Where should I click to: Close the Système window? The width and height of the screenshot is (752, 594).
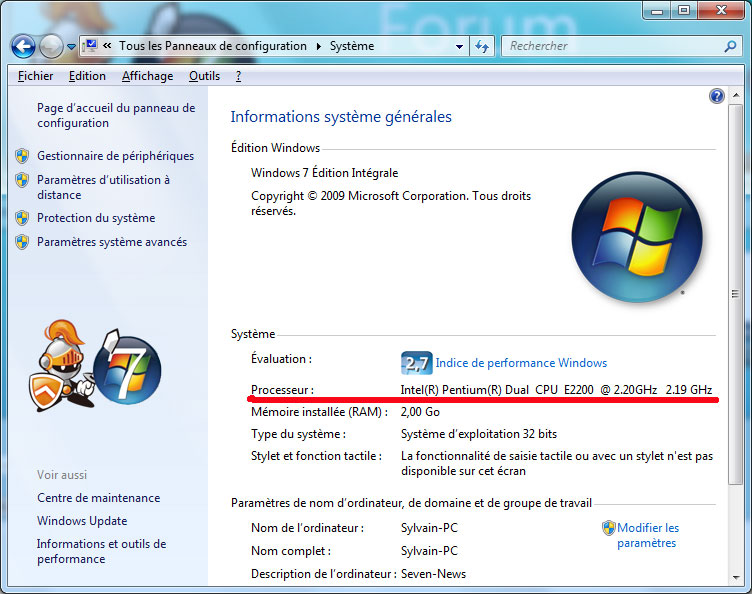coord(721,10)
